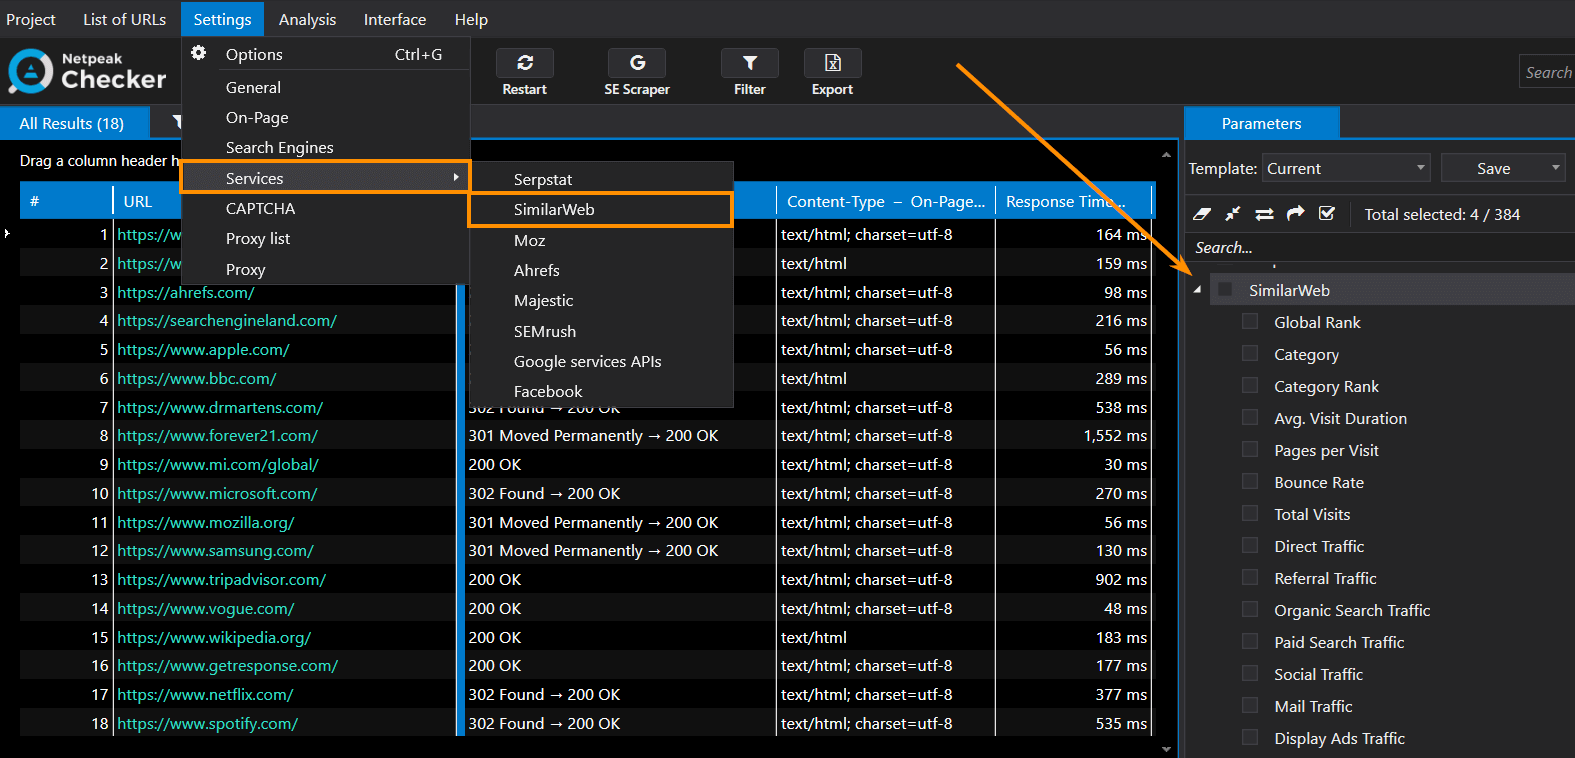Click the results table scroll-up arrow

pos(1166,155)
